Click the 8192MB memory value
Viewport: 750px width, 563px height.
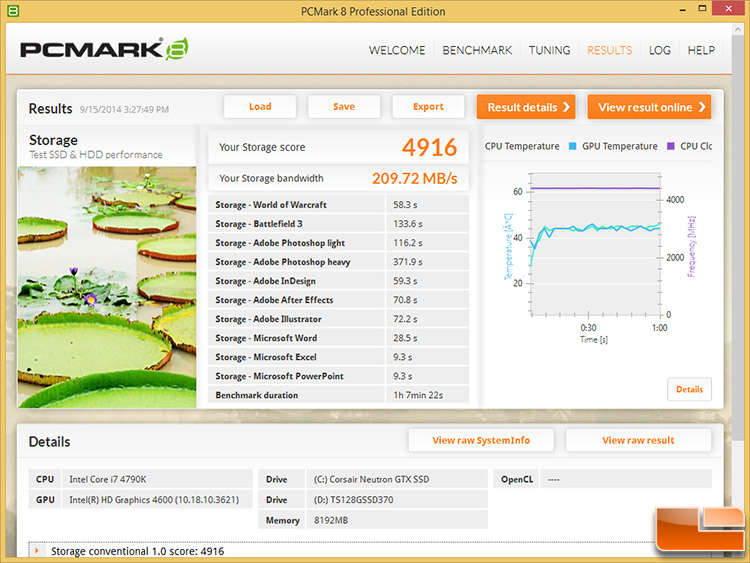[331, 520]
